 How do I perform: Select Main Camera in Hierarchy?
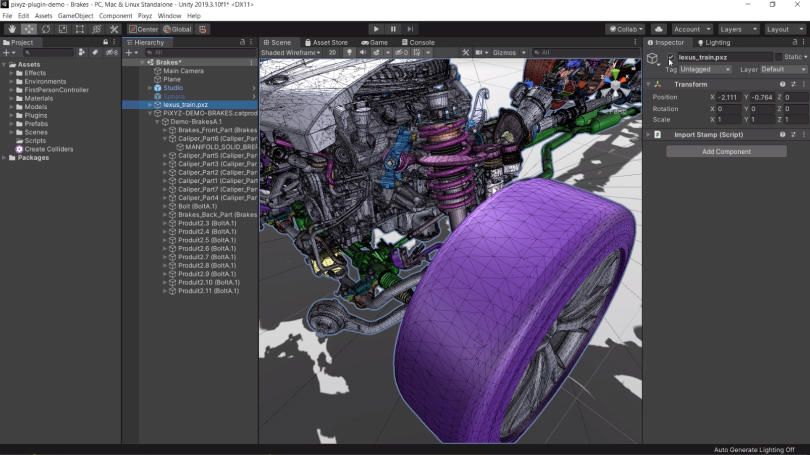point(184,71)
